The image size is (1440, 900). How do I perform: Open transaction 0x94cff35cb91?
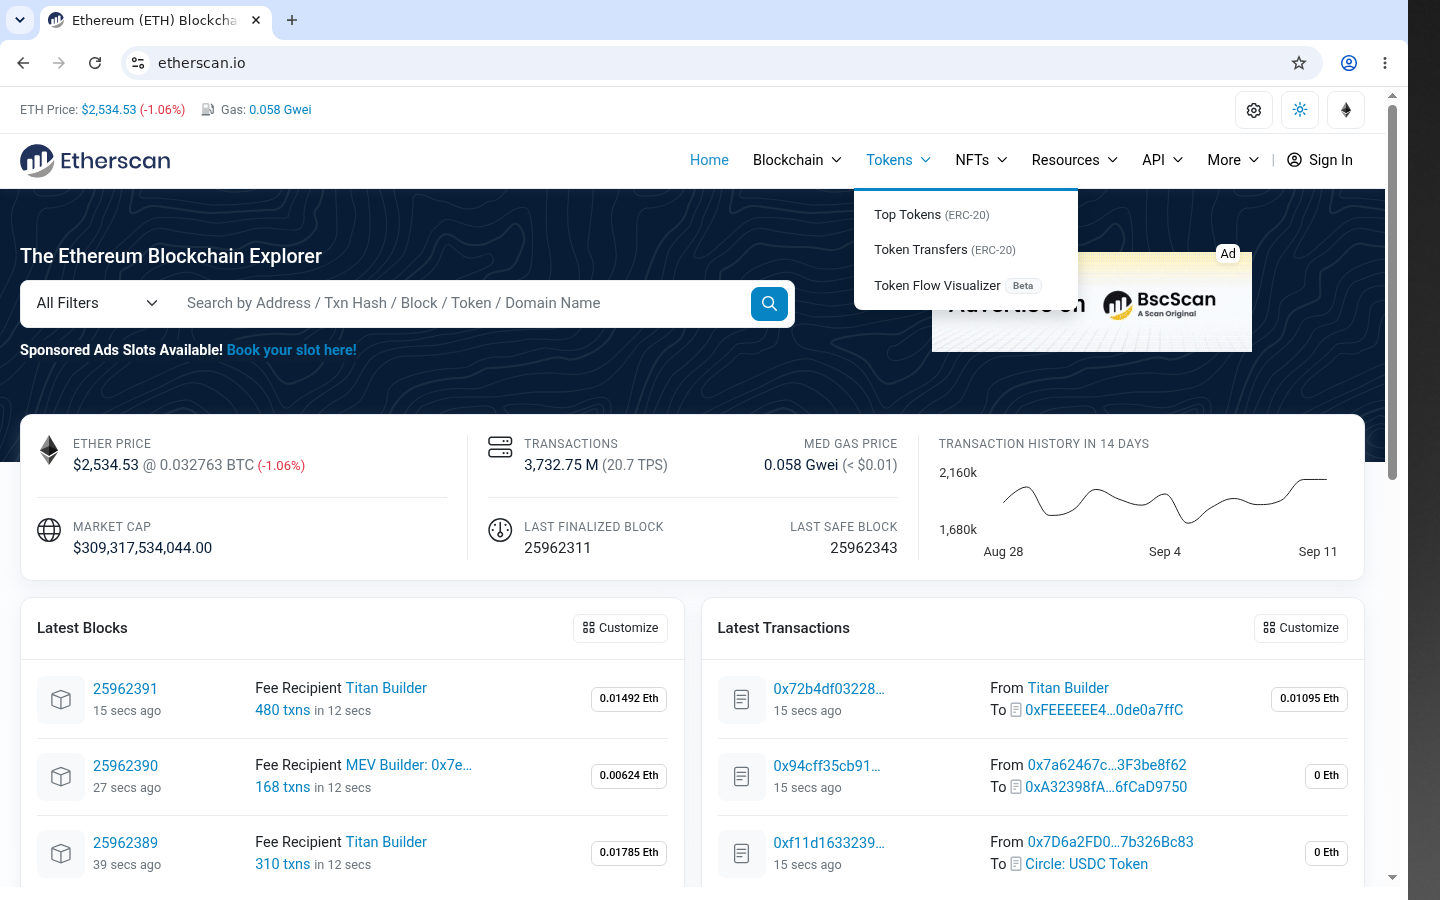(827, 766)
